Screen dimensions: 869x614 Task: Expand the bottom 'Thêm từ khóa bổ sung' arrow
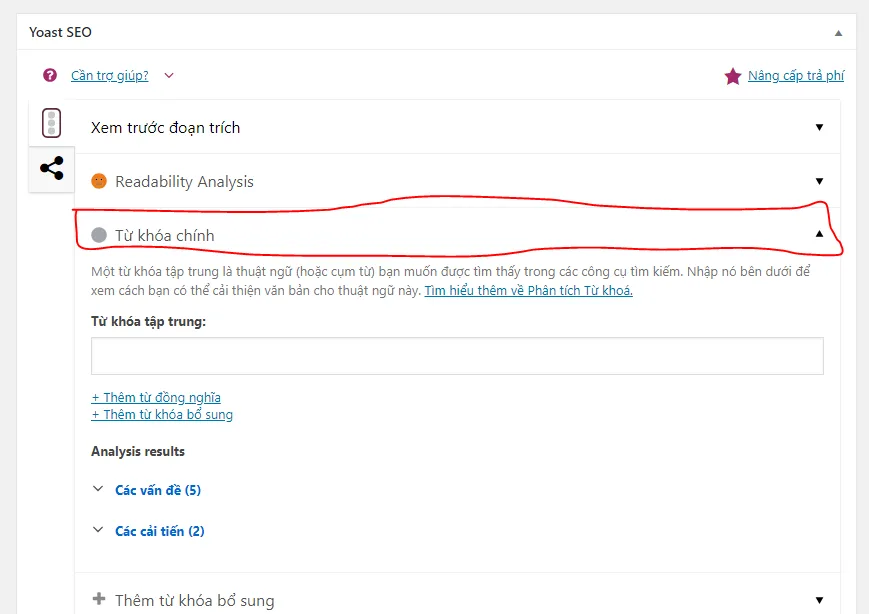point(819,600)
